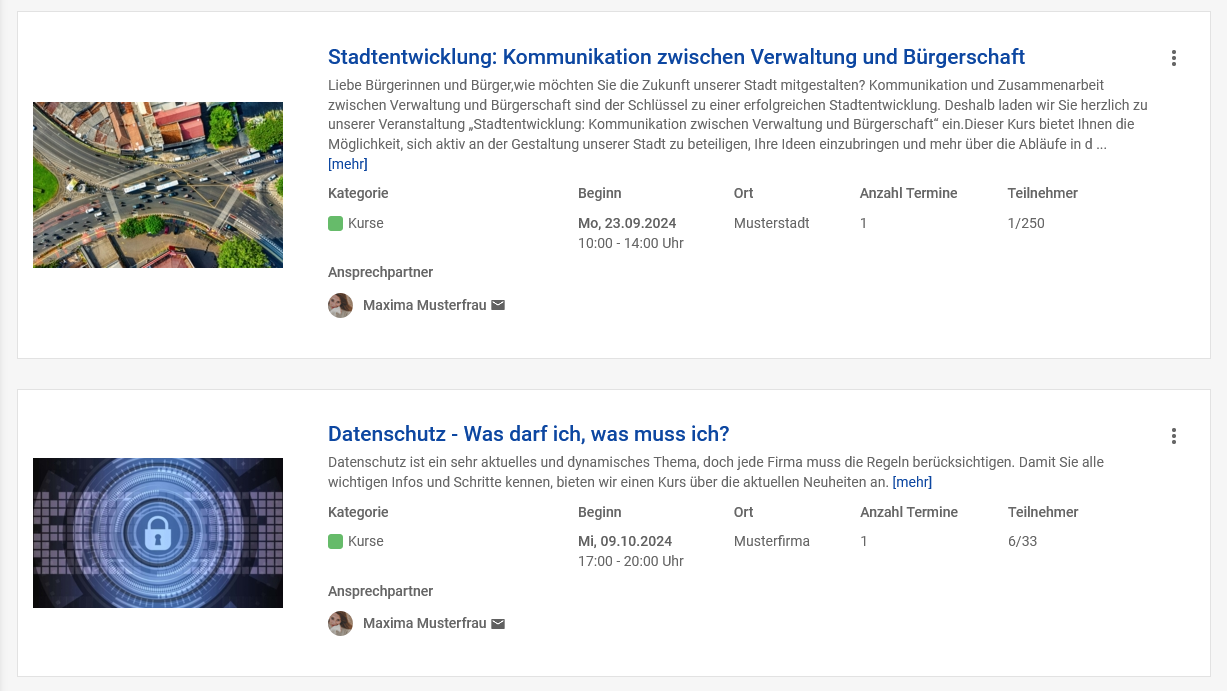Viewport: 1227px width, 691px height.
Task: Open the Stadtentwicklung course title link
Action: click(x=677, y=56)
